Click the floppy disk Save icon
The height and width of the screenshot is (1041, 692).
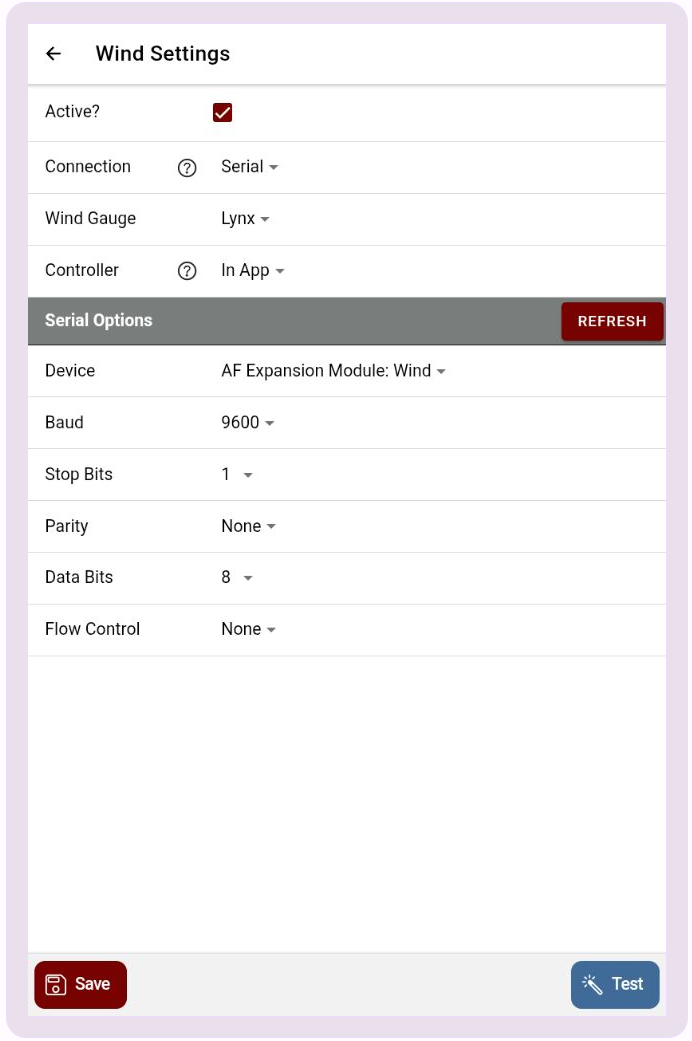pos(56,984)
